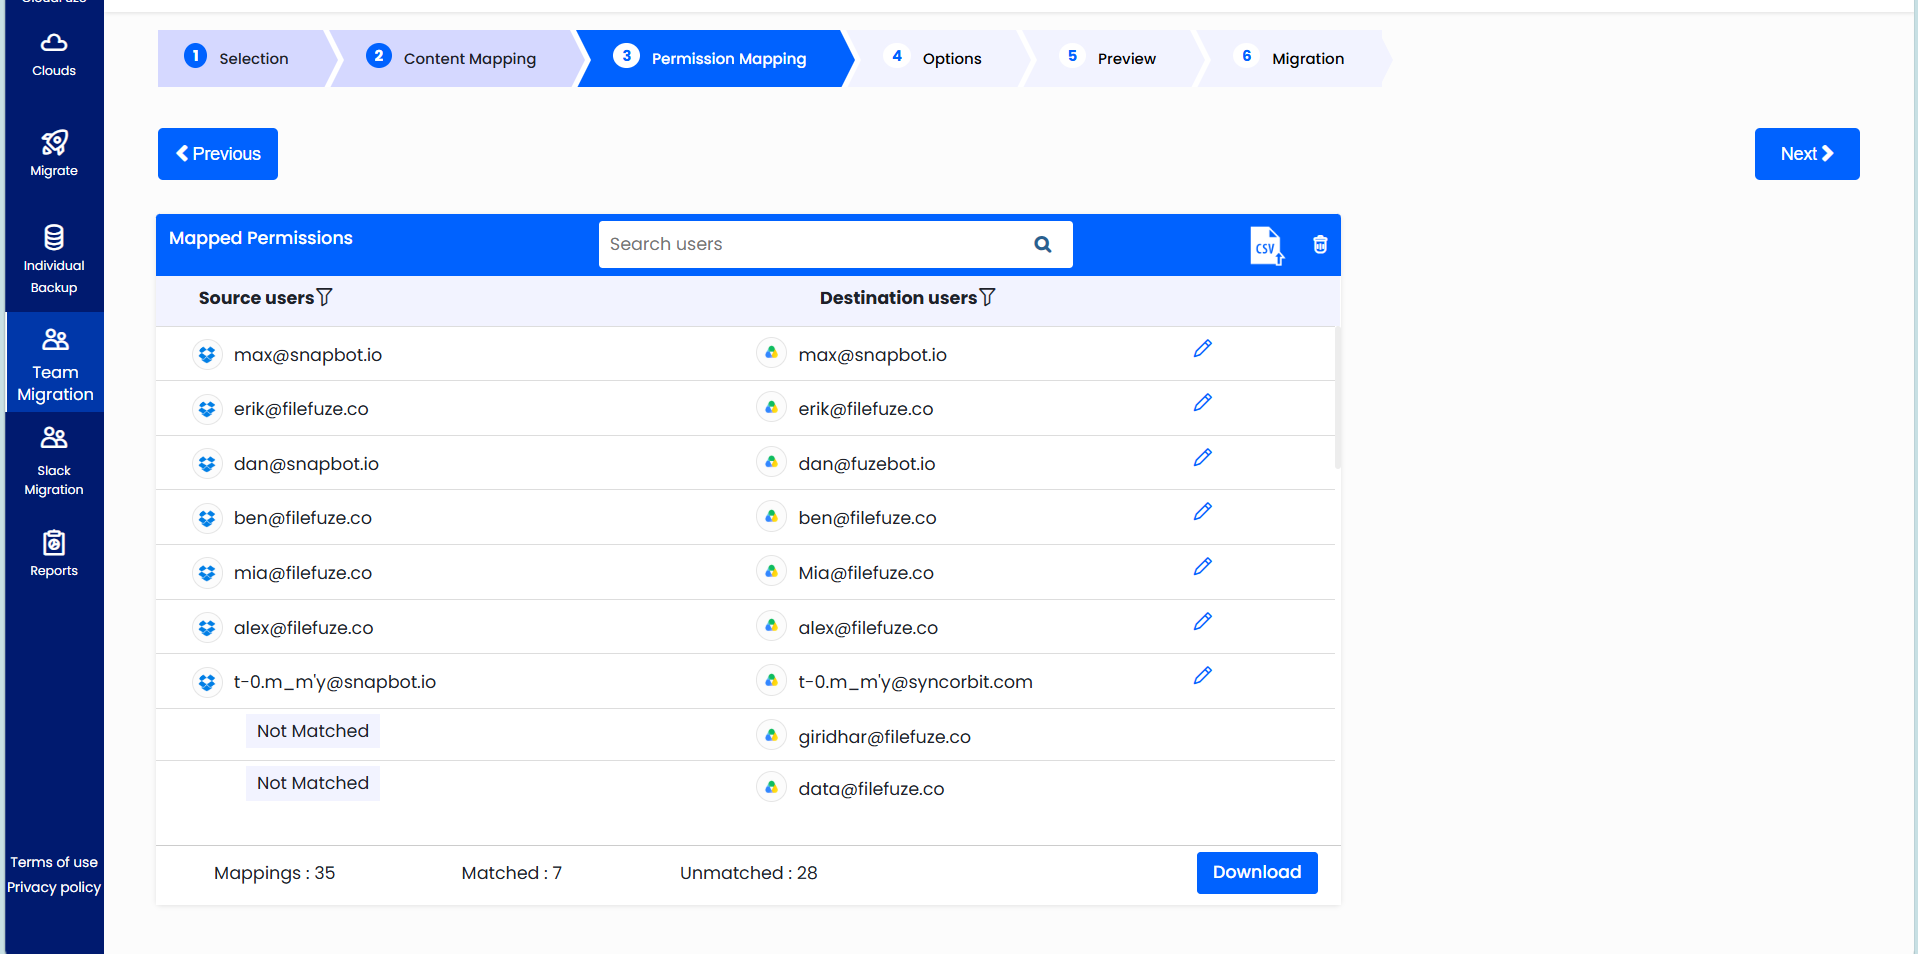Screen dimensions: 1918x954
Task: Click the Download button
Action: click(x=1257, y=872)
